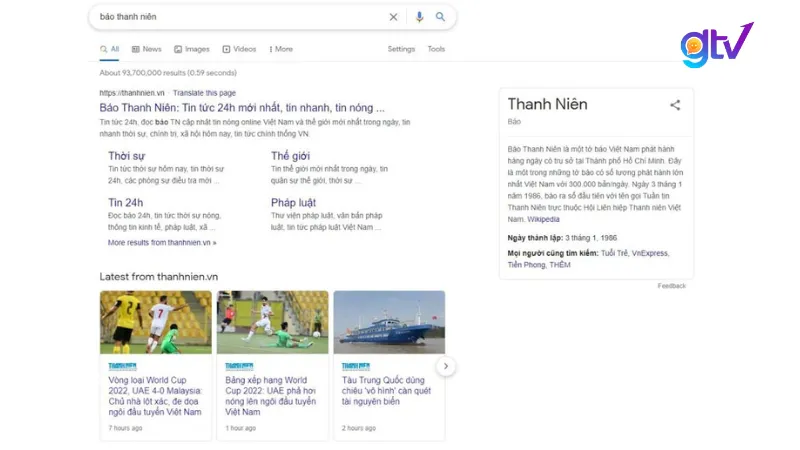Click the Thanh Niên logo above the 'Tàu Trung Quốc' headline
Image resolution: width=800 pixels, height=450 pixels.
point(356,366)
